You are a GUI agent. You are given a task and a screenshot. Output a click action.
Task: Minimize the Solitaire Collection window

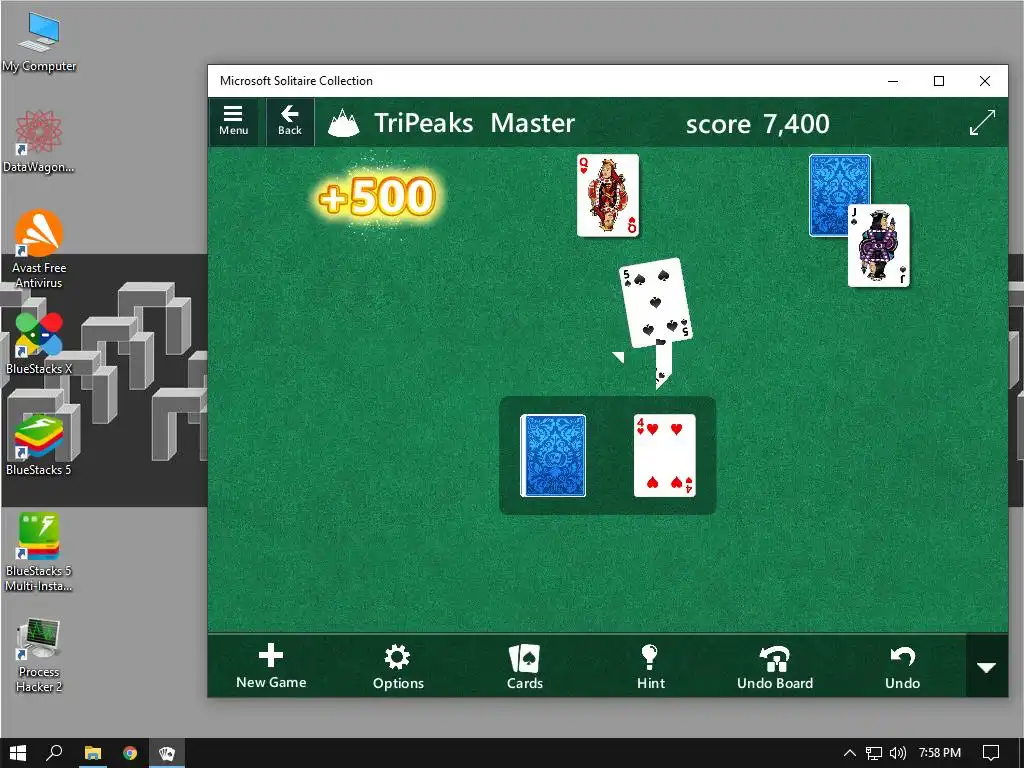tap(893, 81)
